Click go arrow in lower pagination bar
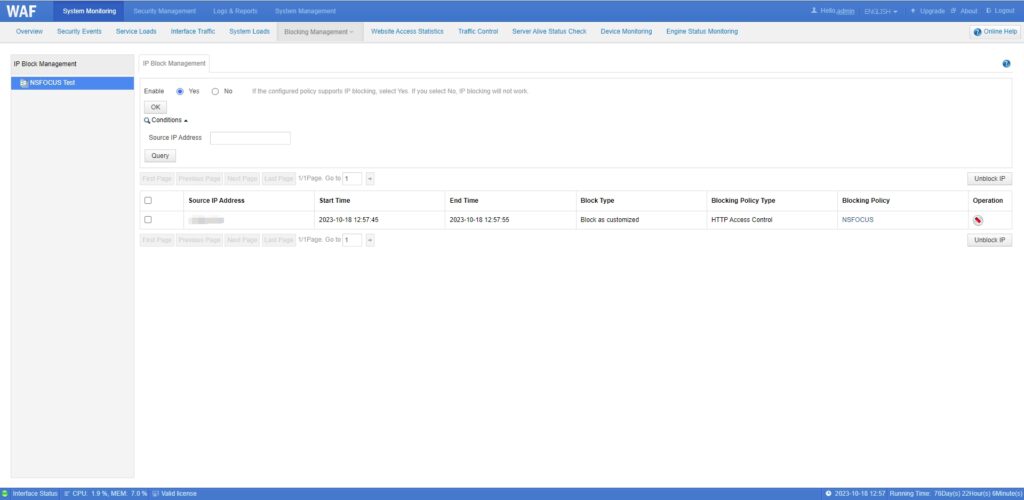Screen dimensions: 1024x500 370,240
